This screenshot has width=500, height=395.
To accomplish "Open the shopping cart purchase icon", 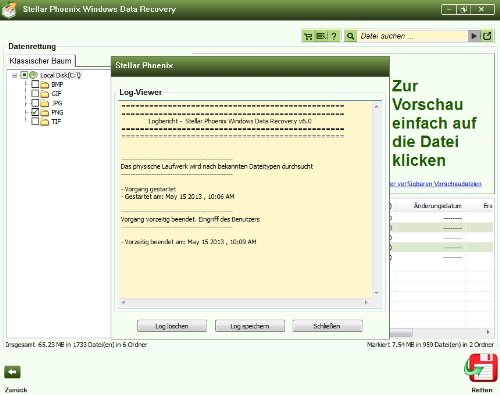I will (309, 36).
